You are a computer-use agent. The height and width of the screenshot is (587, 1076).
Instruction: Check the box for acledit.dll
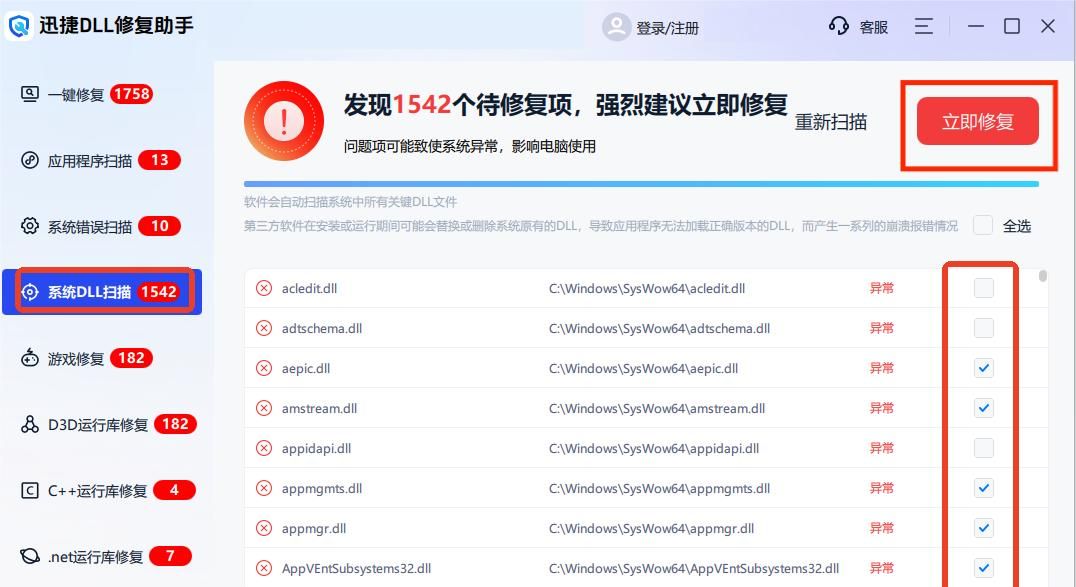pyautogui.click(x=984, y=288)
